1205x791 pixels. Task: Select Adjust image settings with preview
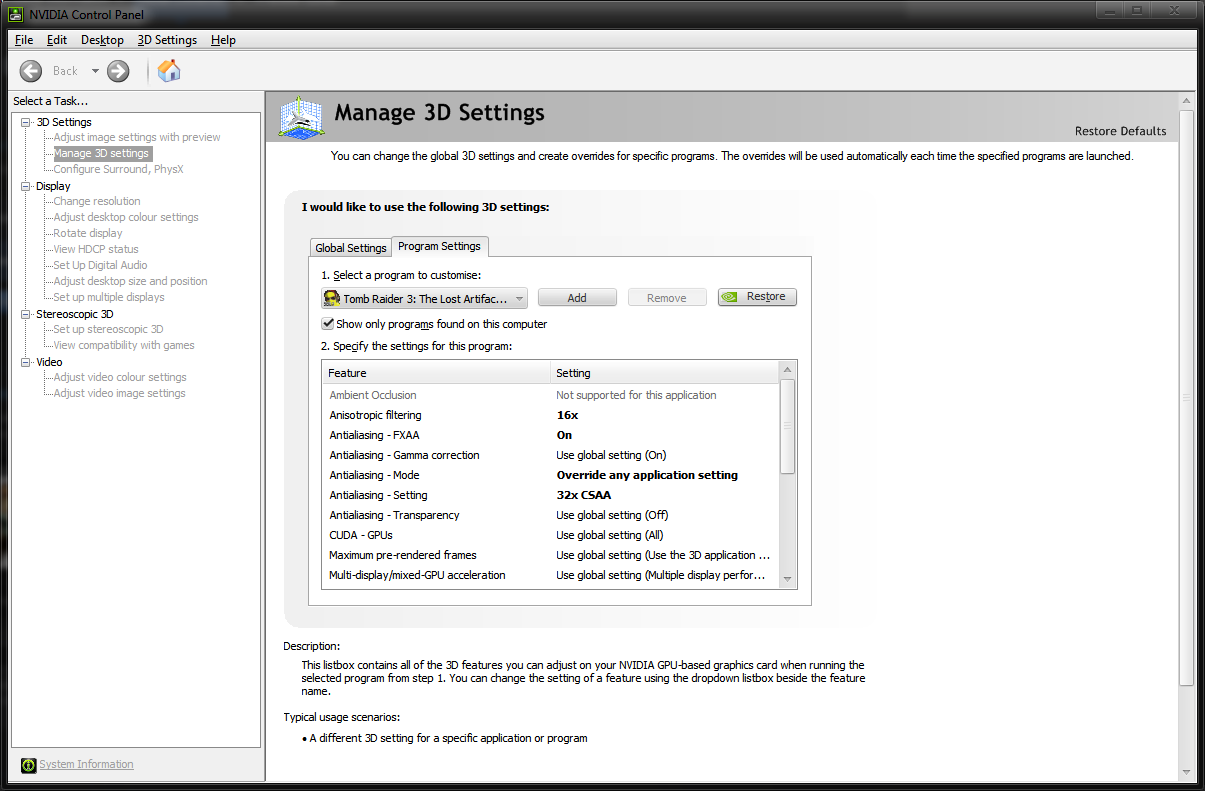pos(137,138)
